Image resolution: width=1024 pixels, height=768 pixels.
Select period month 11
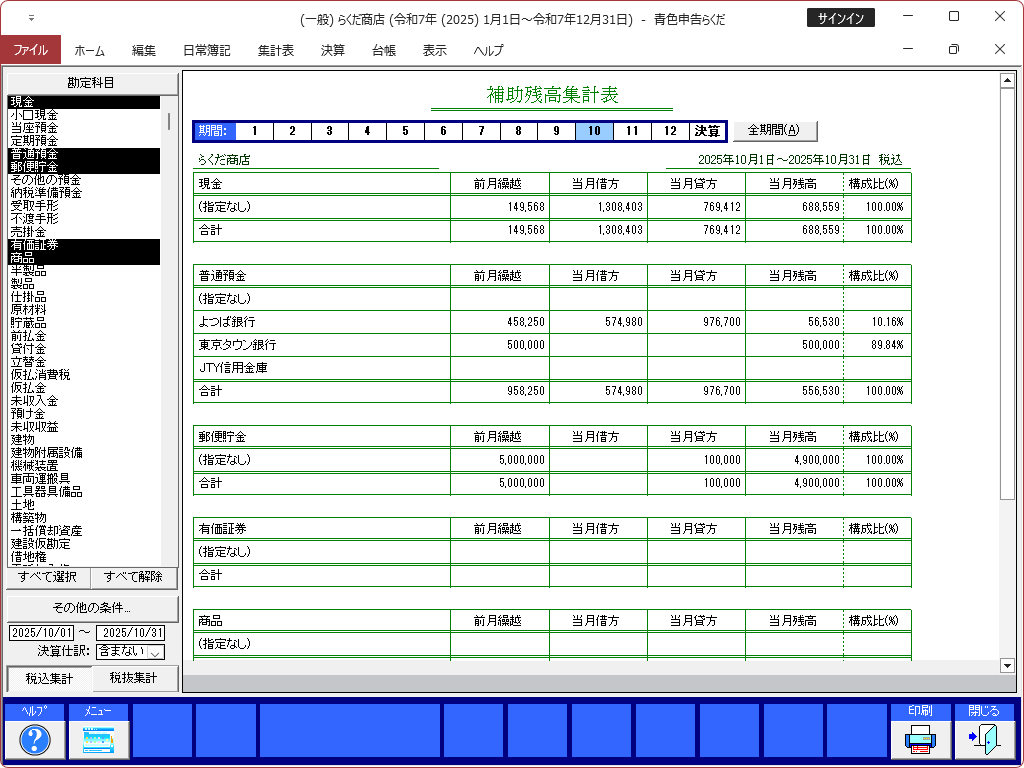click(x=631, y=131)
